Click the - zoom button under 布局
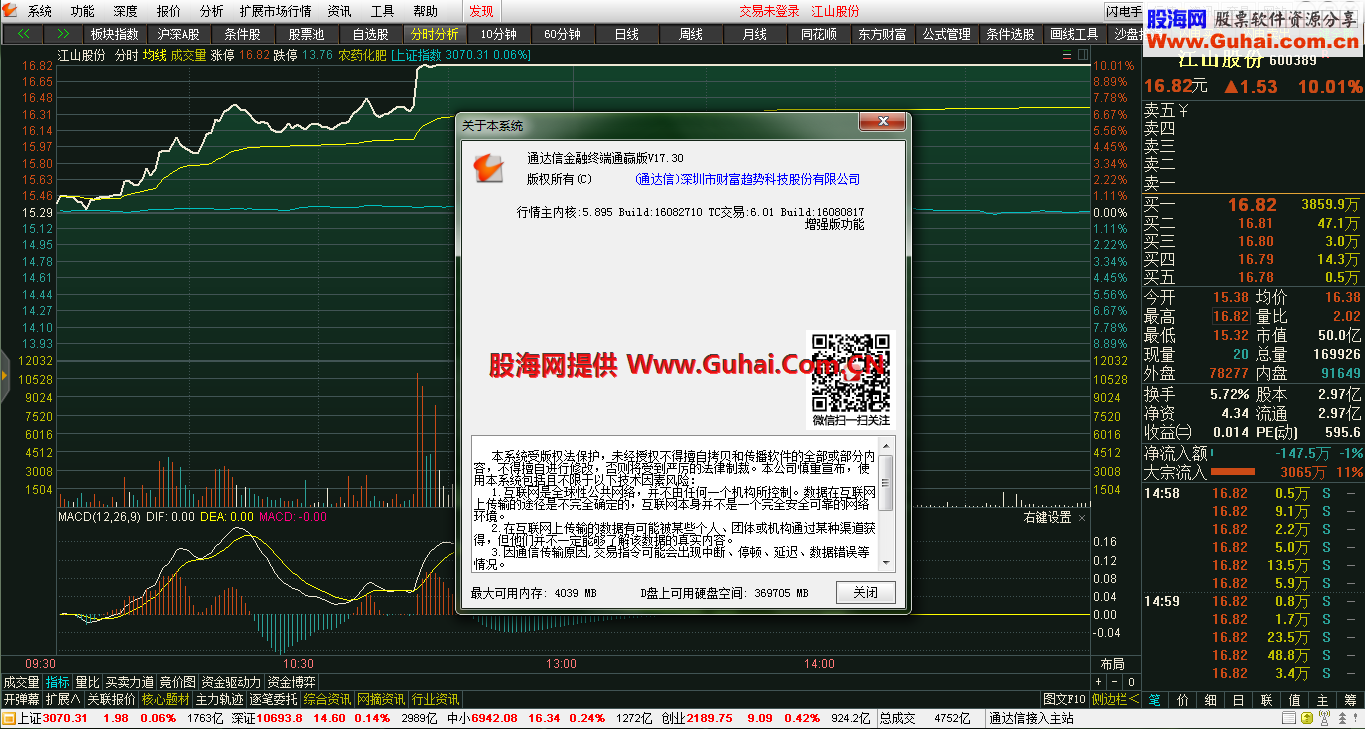The image size is (1365, 729). tap(1115, 682)
